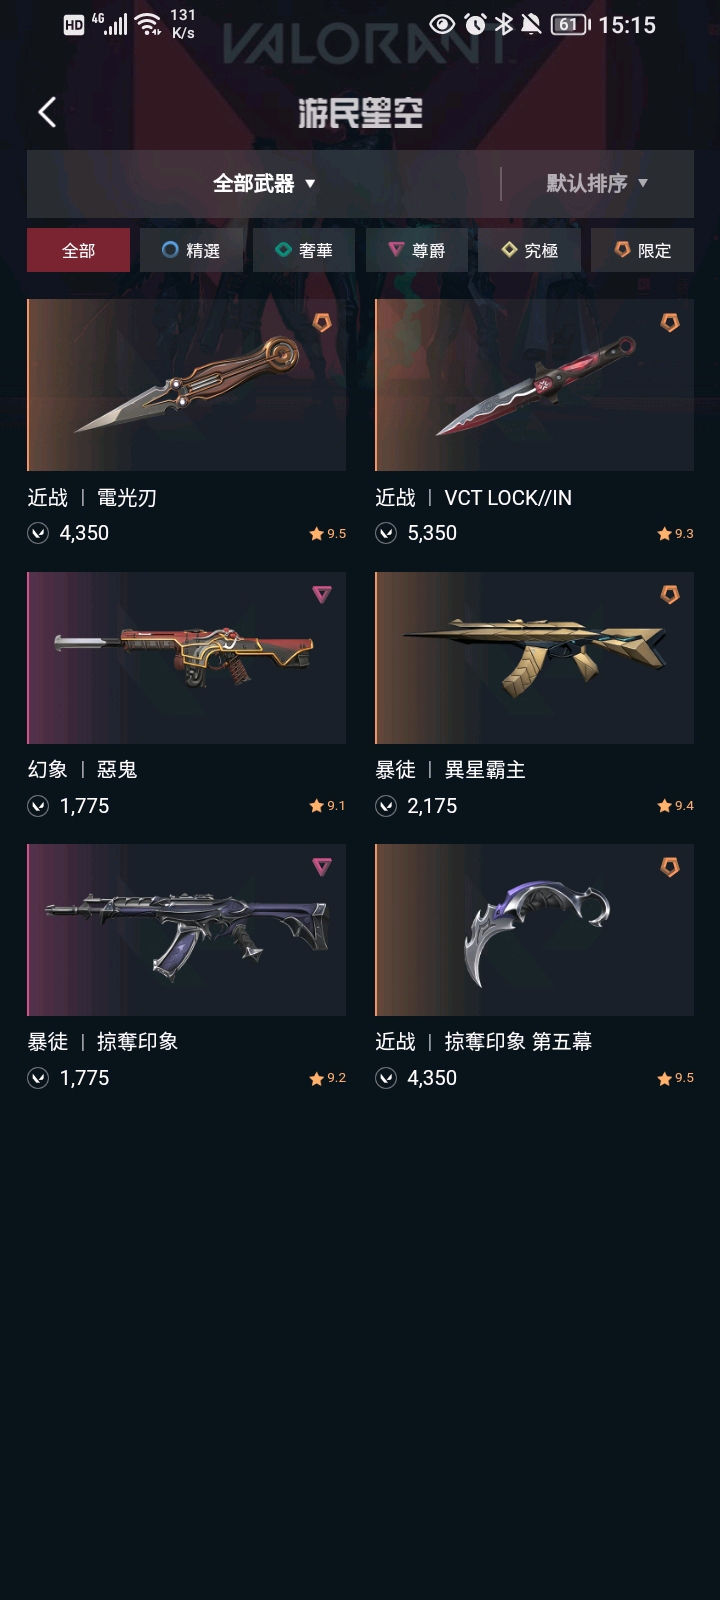
Task: Expand the 默认排序 sort dropdown
Action: coord(597,184)
